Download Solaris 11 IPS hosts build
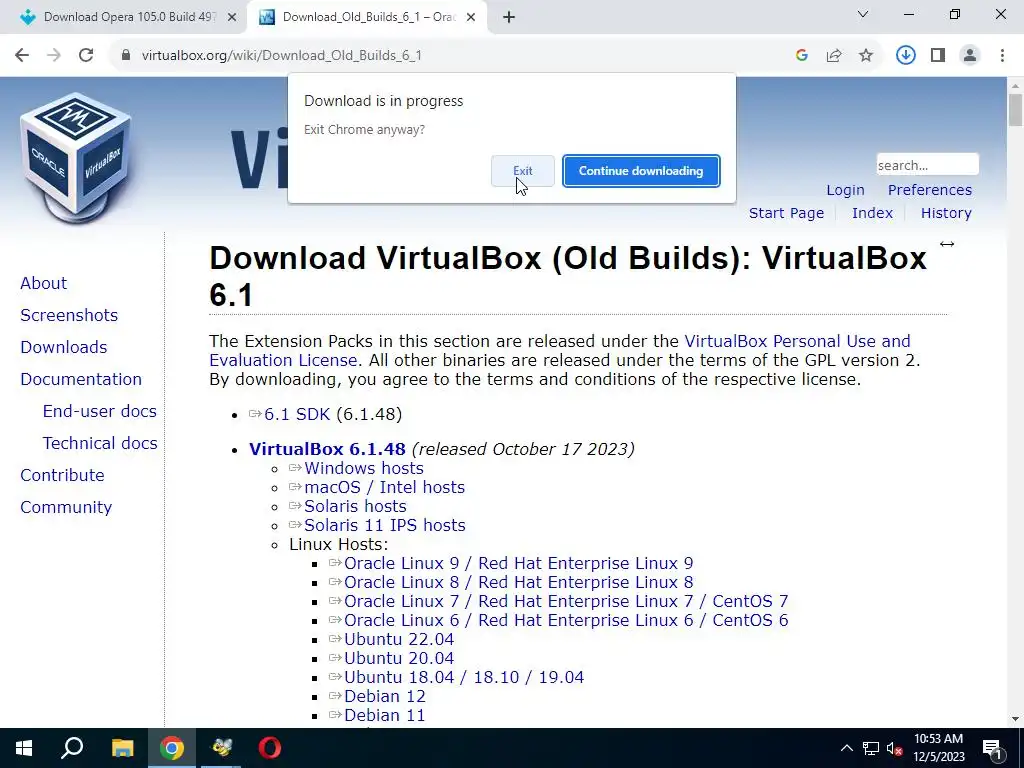 [x=385, y=525]
